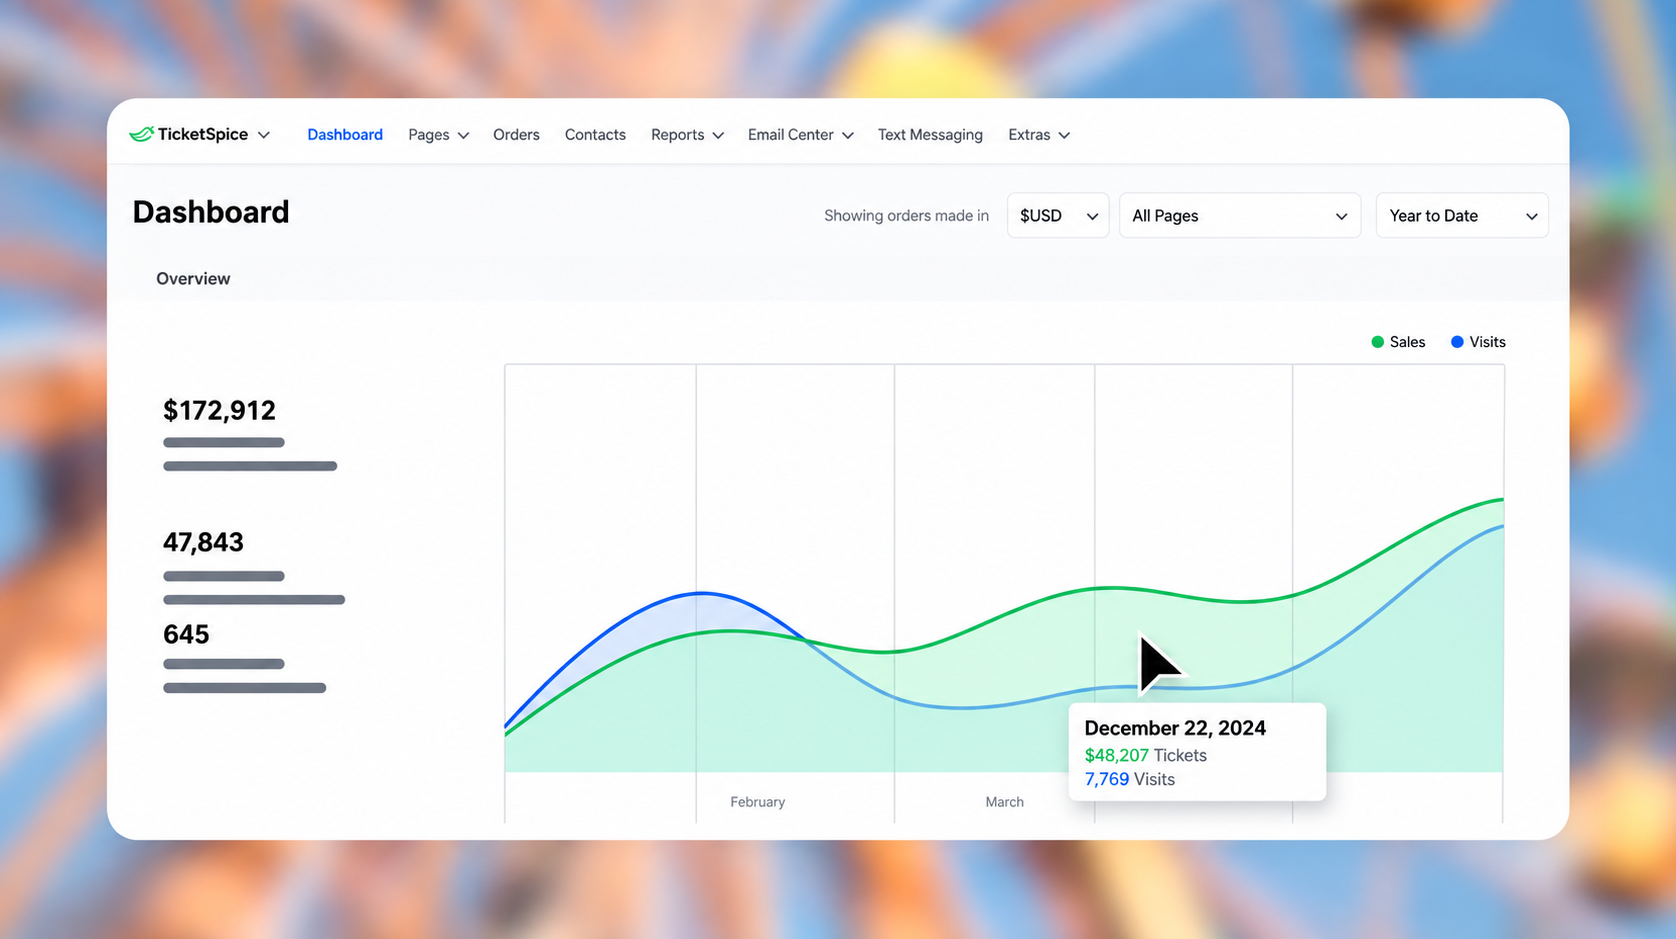Click December 22, 2024 tooltip date
This screenshot has height=939, width=1676.
click(1175, 728)
